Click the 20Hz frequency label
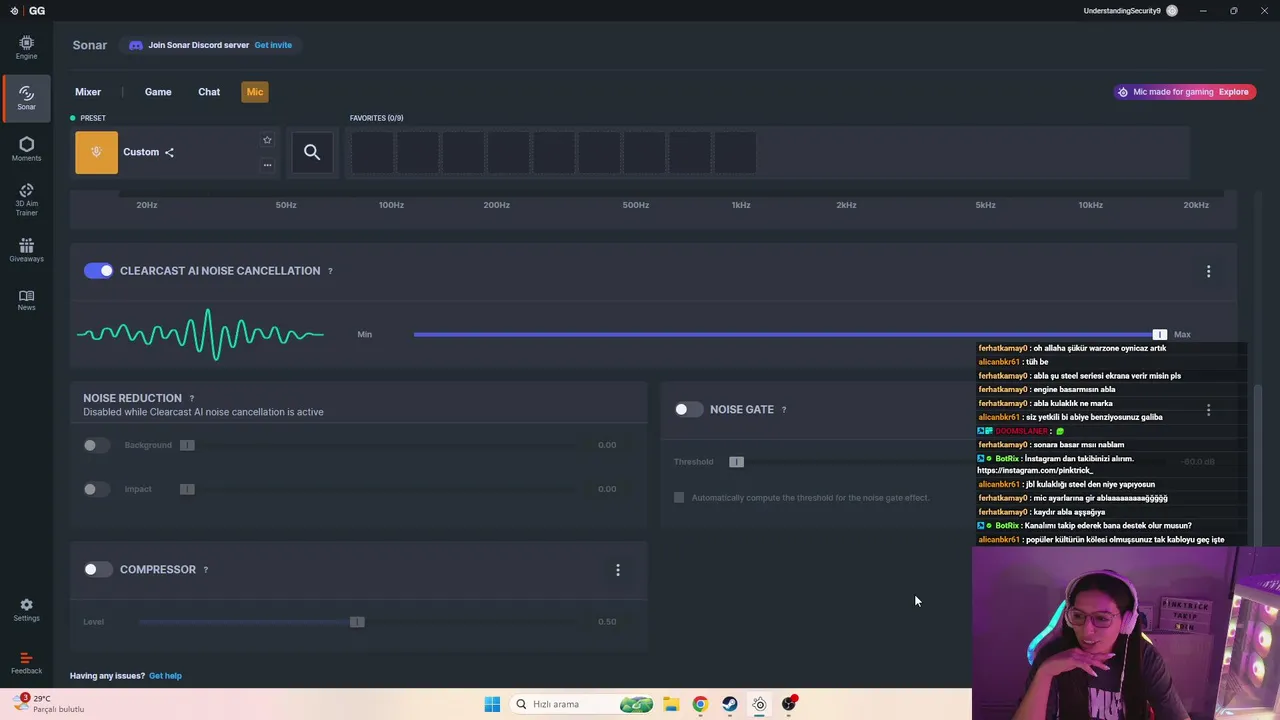This screenshot has height=720, width=1280. coord(147,205)
